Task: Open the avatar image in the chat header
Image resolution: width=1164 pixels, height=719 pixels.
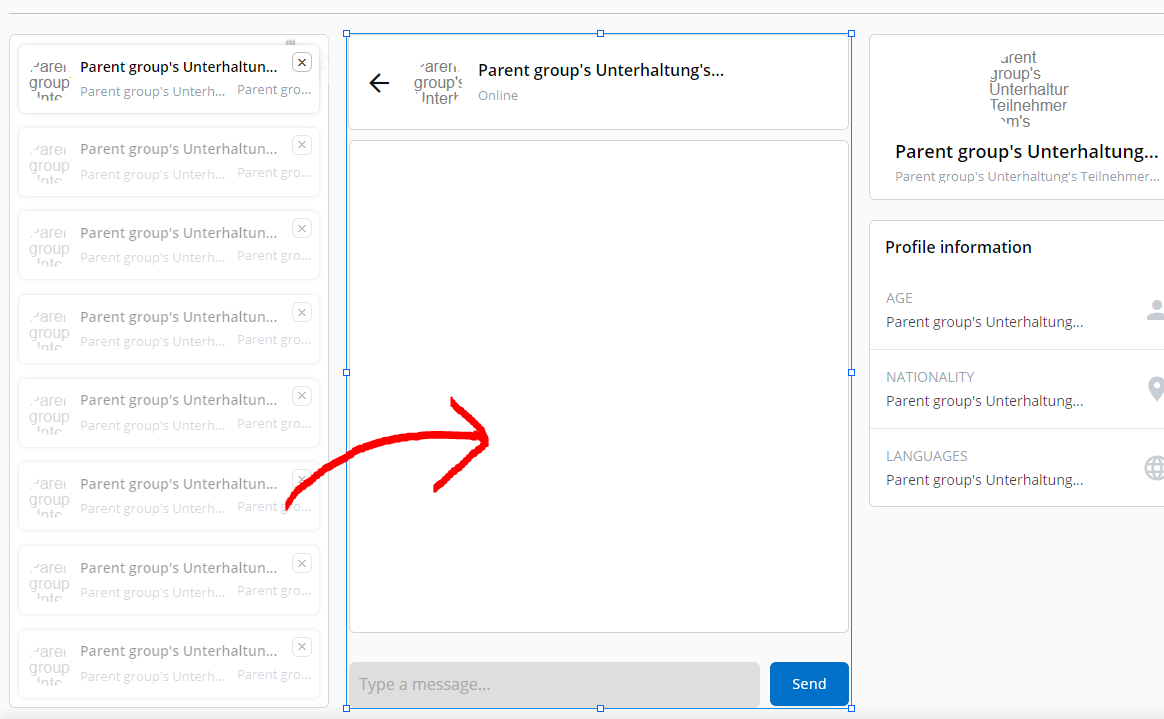Action: pyautogui.click(x=438, y=82)
